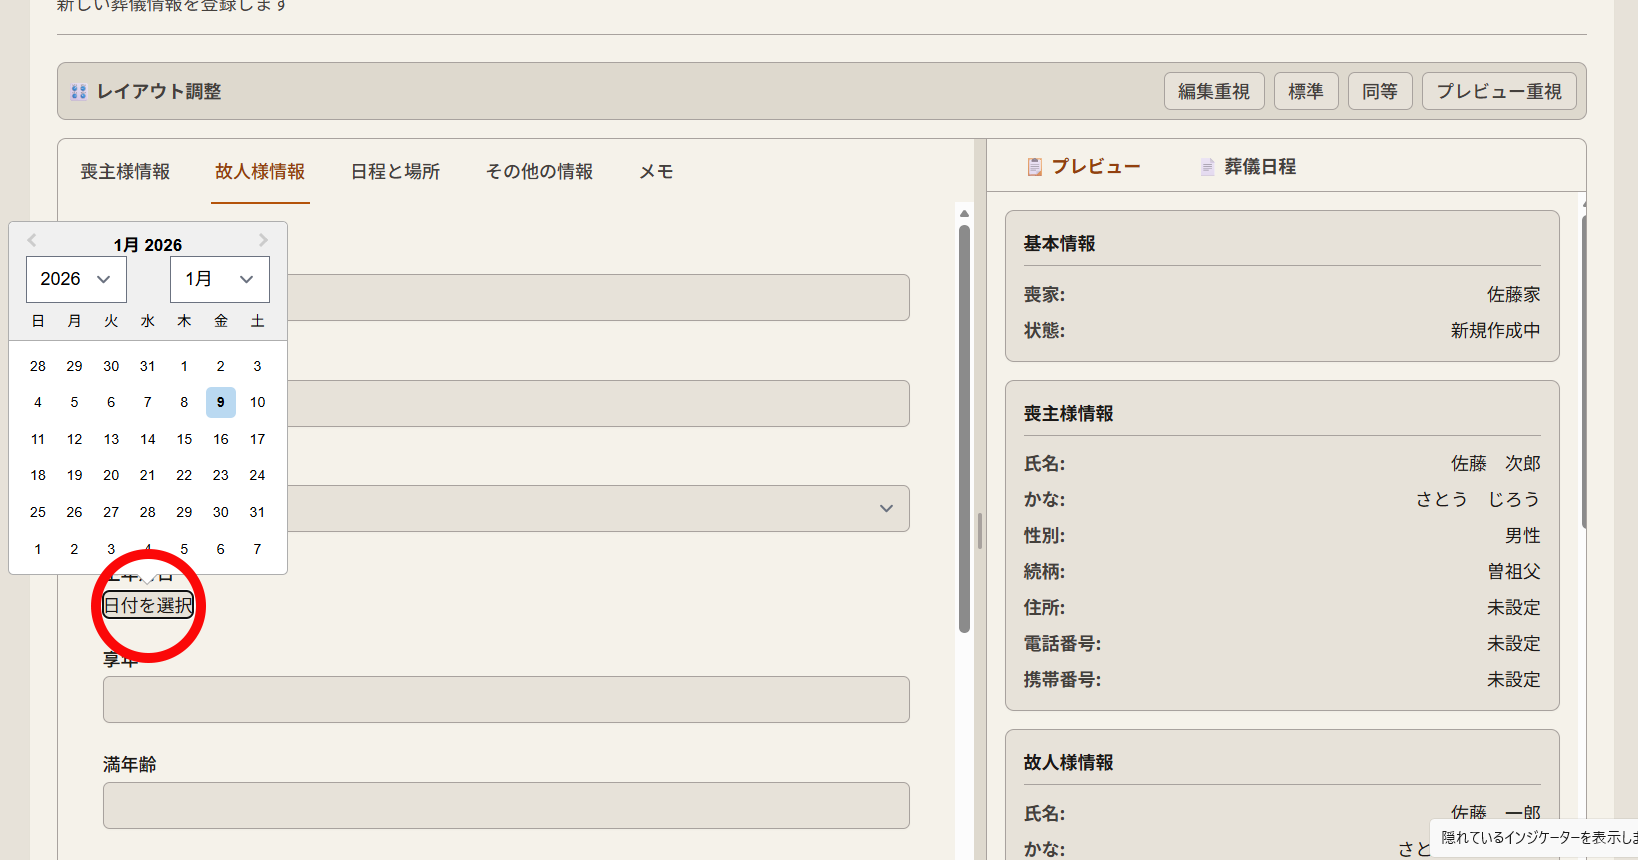Click the funeral schedule document icon

1207,167
